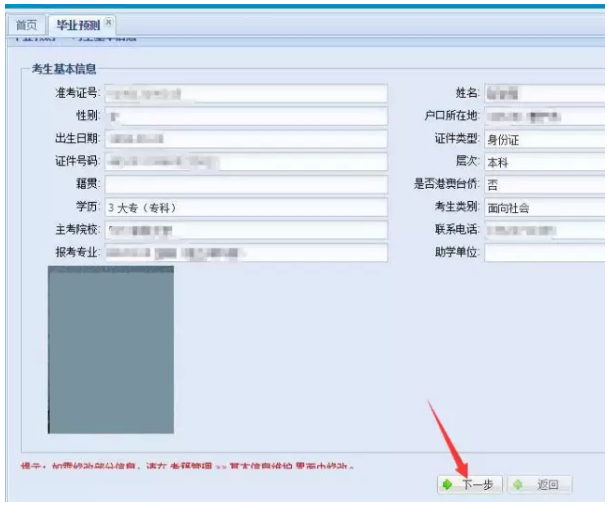Image resolution: width=614 pixels, height=509 pixels.
Task: Click the 主考院校 field
Action: pyautogui.click(x=246, y=230)
